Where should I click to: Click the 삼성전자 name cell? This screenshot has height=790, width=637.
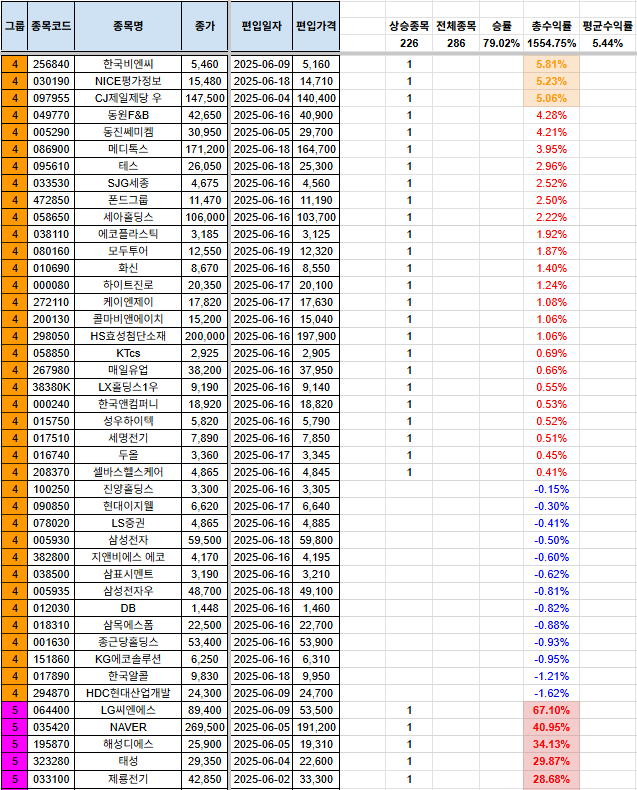click(x=128, y=540)
